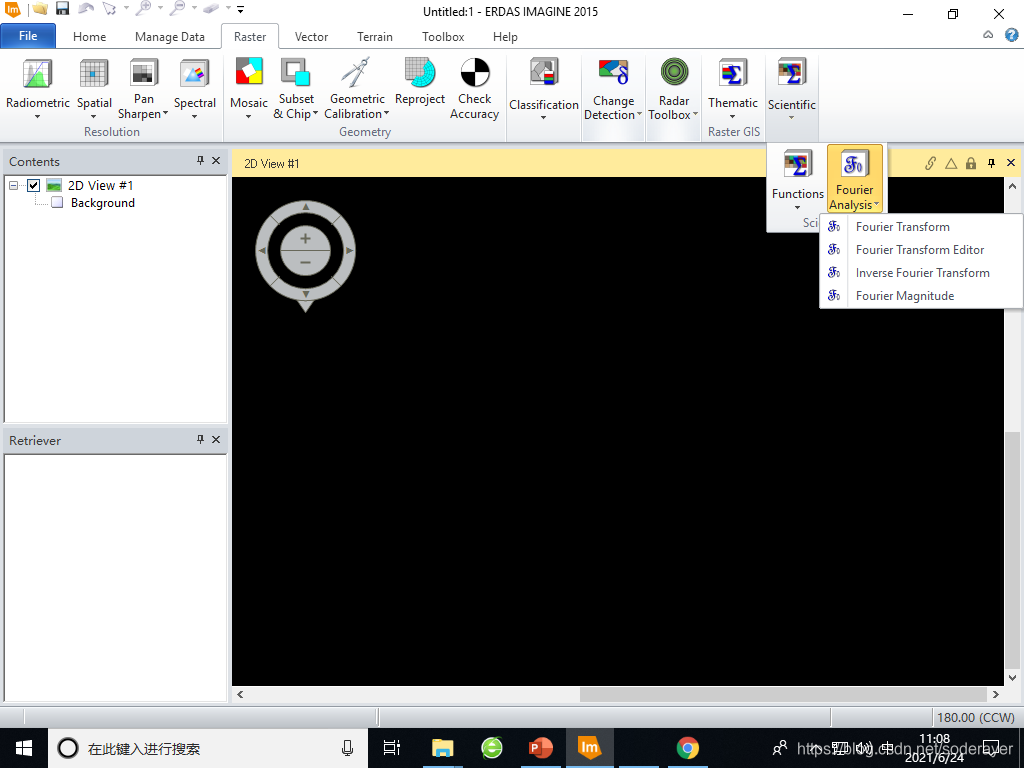Expand the Classification dropdown arrow

(544, 118)
